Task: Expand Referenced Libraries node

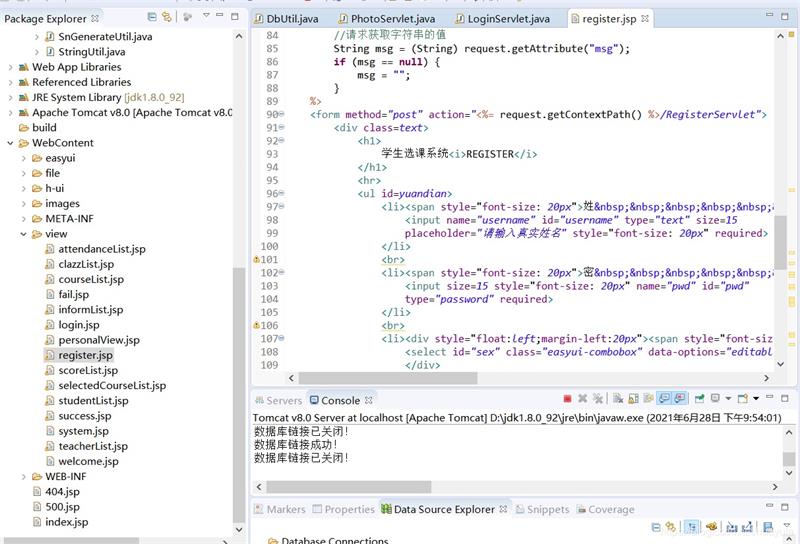Action: pyautogui.click(x=10, y=82)
